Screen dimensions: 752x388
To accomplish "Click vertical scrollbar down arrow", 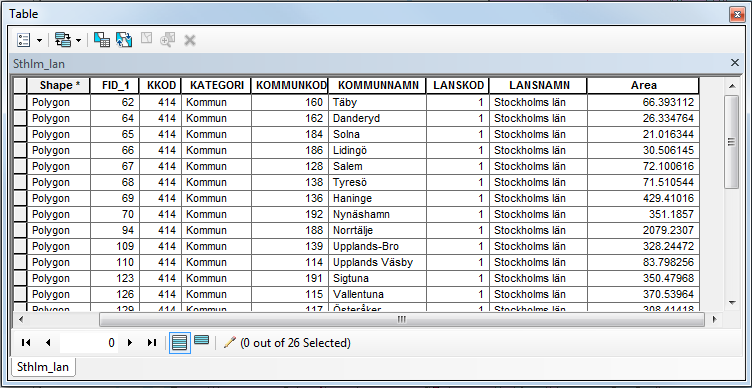I will pyautogui.click(x=732, y=303).
